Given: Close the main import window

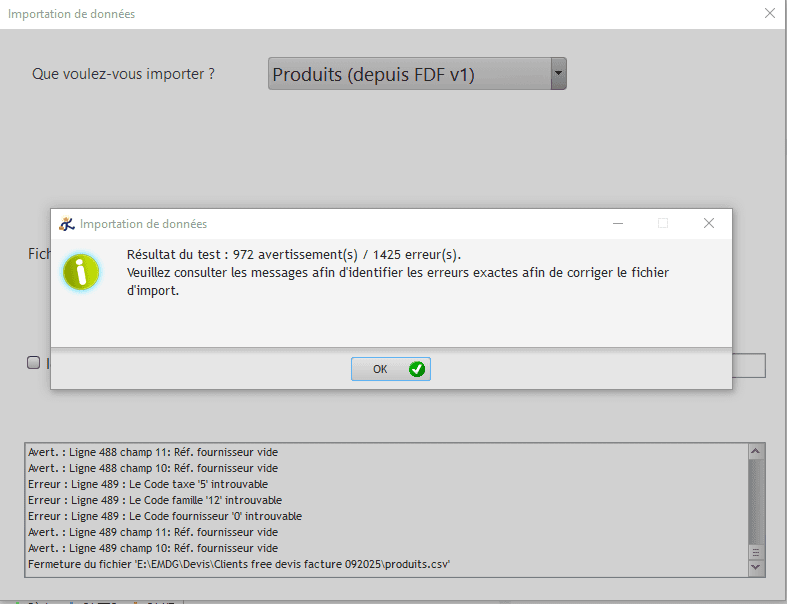Looking at the screenshot, I should tap(769, 14).
